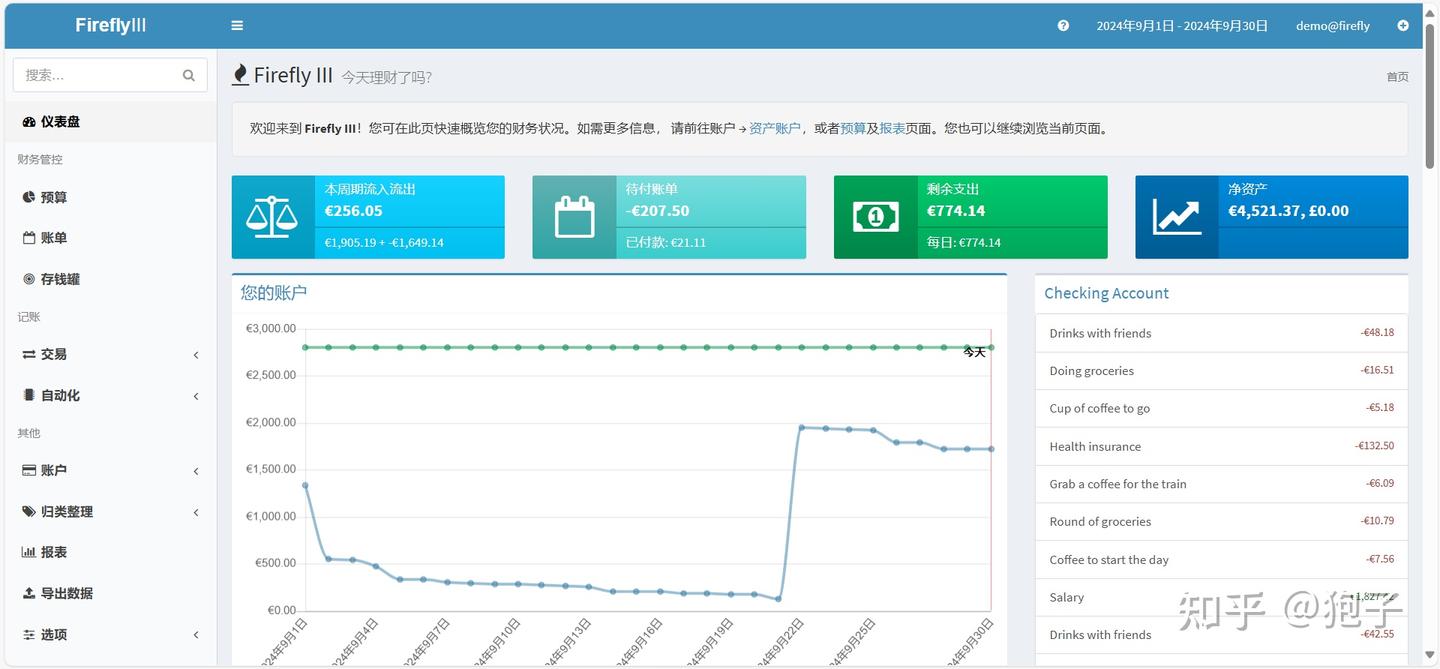1440x669 pixels.
Task: Click the 首页 link
Action: 1397,75
